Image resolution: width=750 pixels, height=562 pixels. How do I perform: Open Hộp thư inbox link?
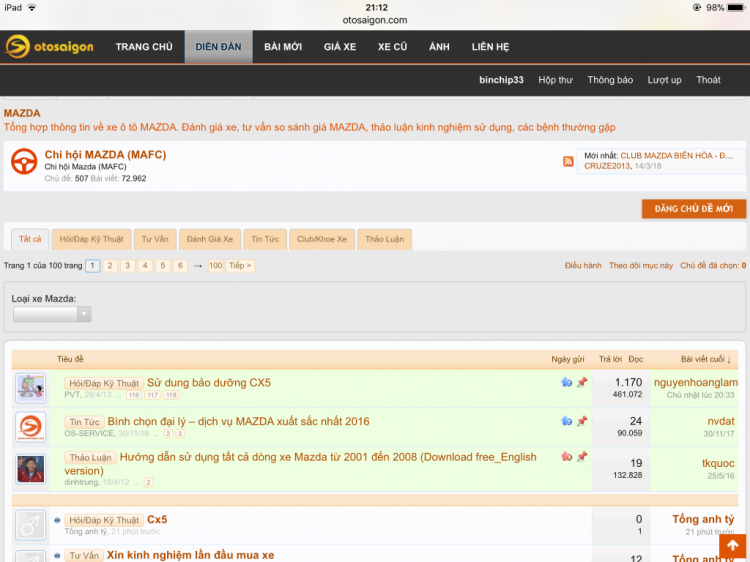pos(555,80)
